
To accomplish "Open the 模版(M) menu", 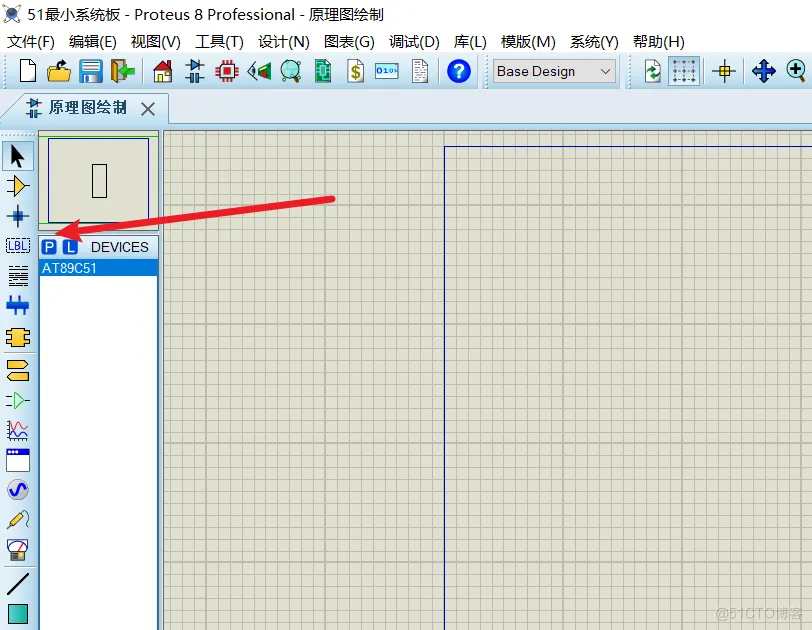I will click(x=528, y=41).
